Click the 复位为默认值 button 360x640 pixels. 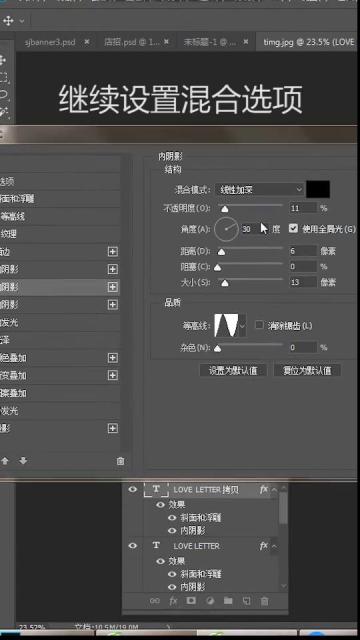pos(307,370)
